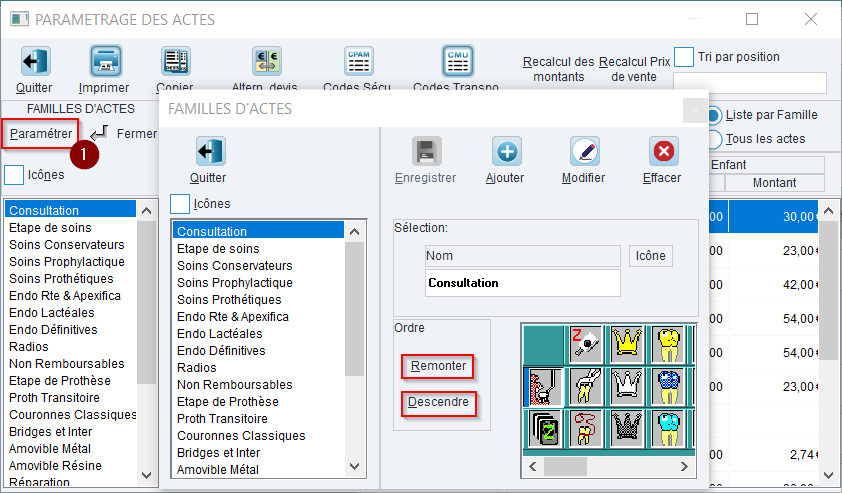Pick the yellow molar tooth icon
The image size is (842, 493).
tap(669, 344)
